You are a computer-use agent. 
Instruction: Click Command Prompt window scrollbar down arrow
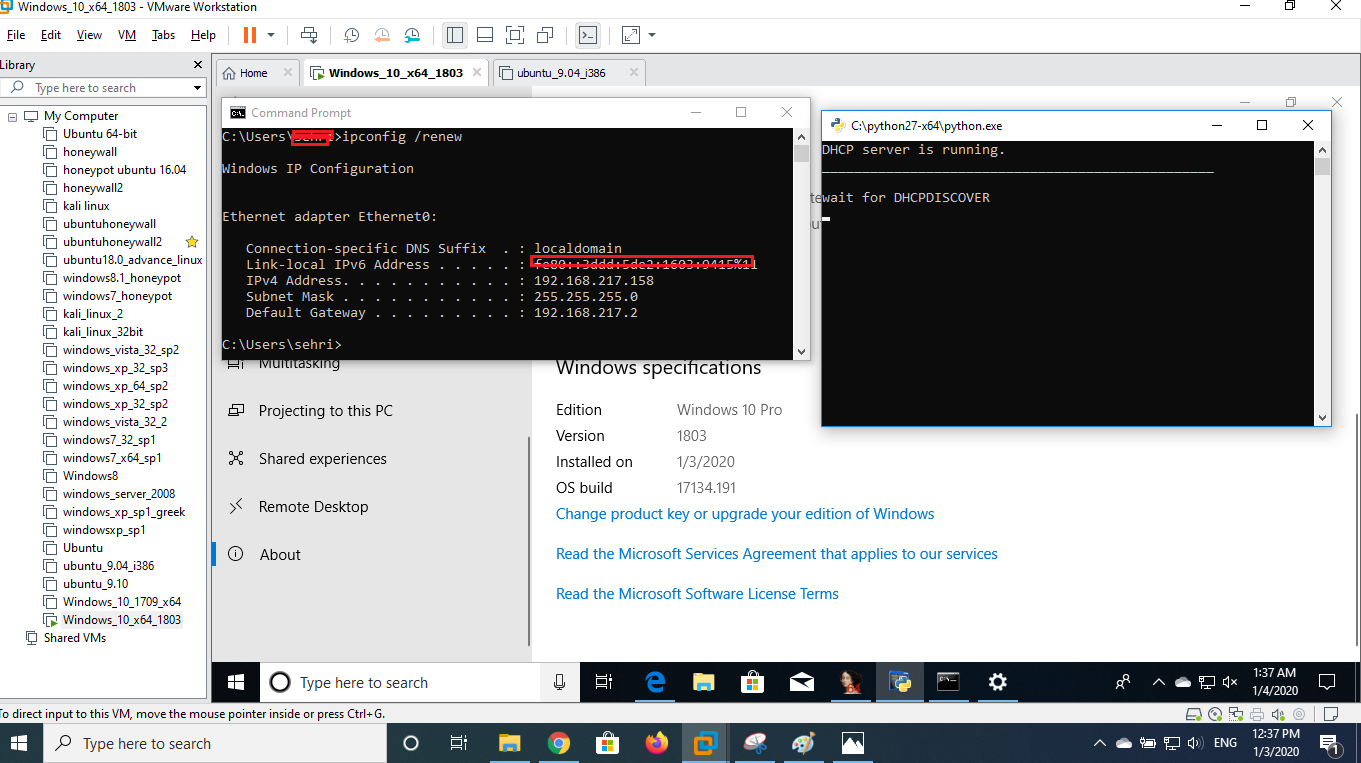[x=801, y=351]
